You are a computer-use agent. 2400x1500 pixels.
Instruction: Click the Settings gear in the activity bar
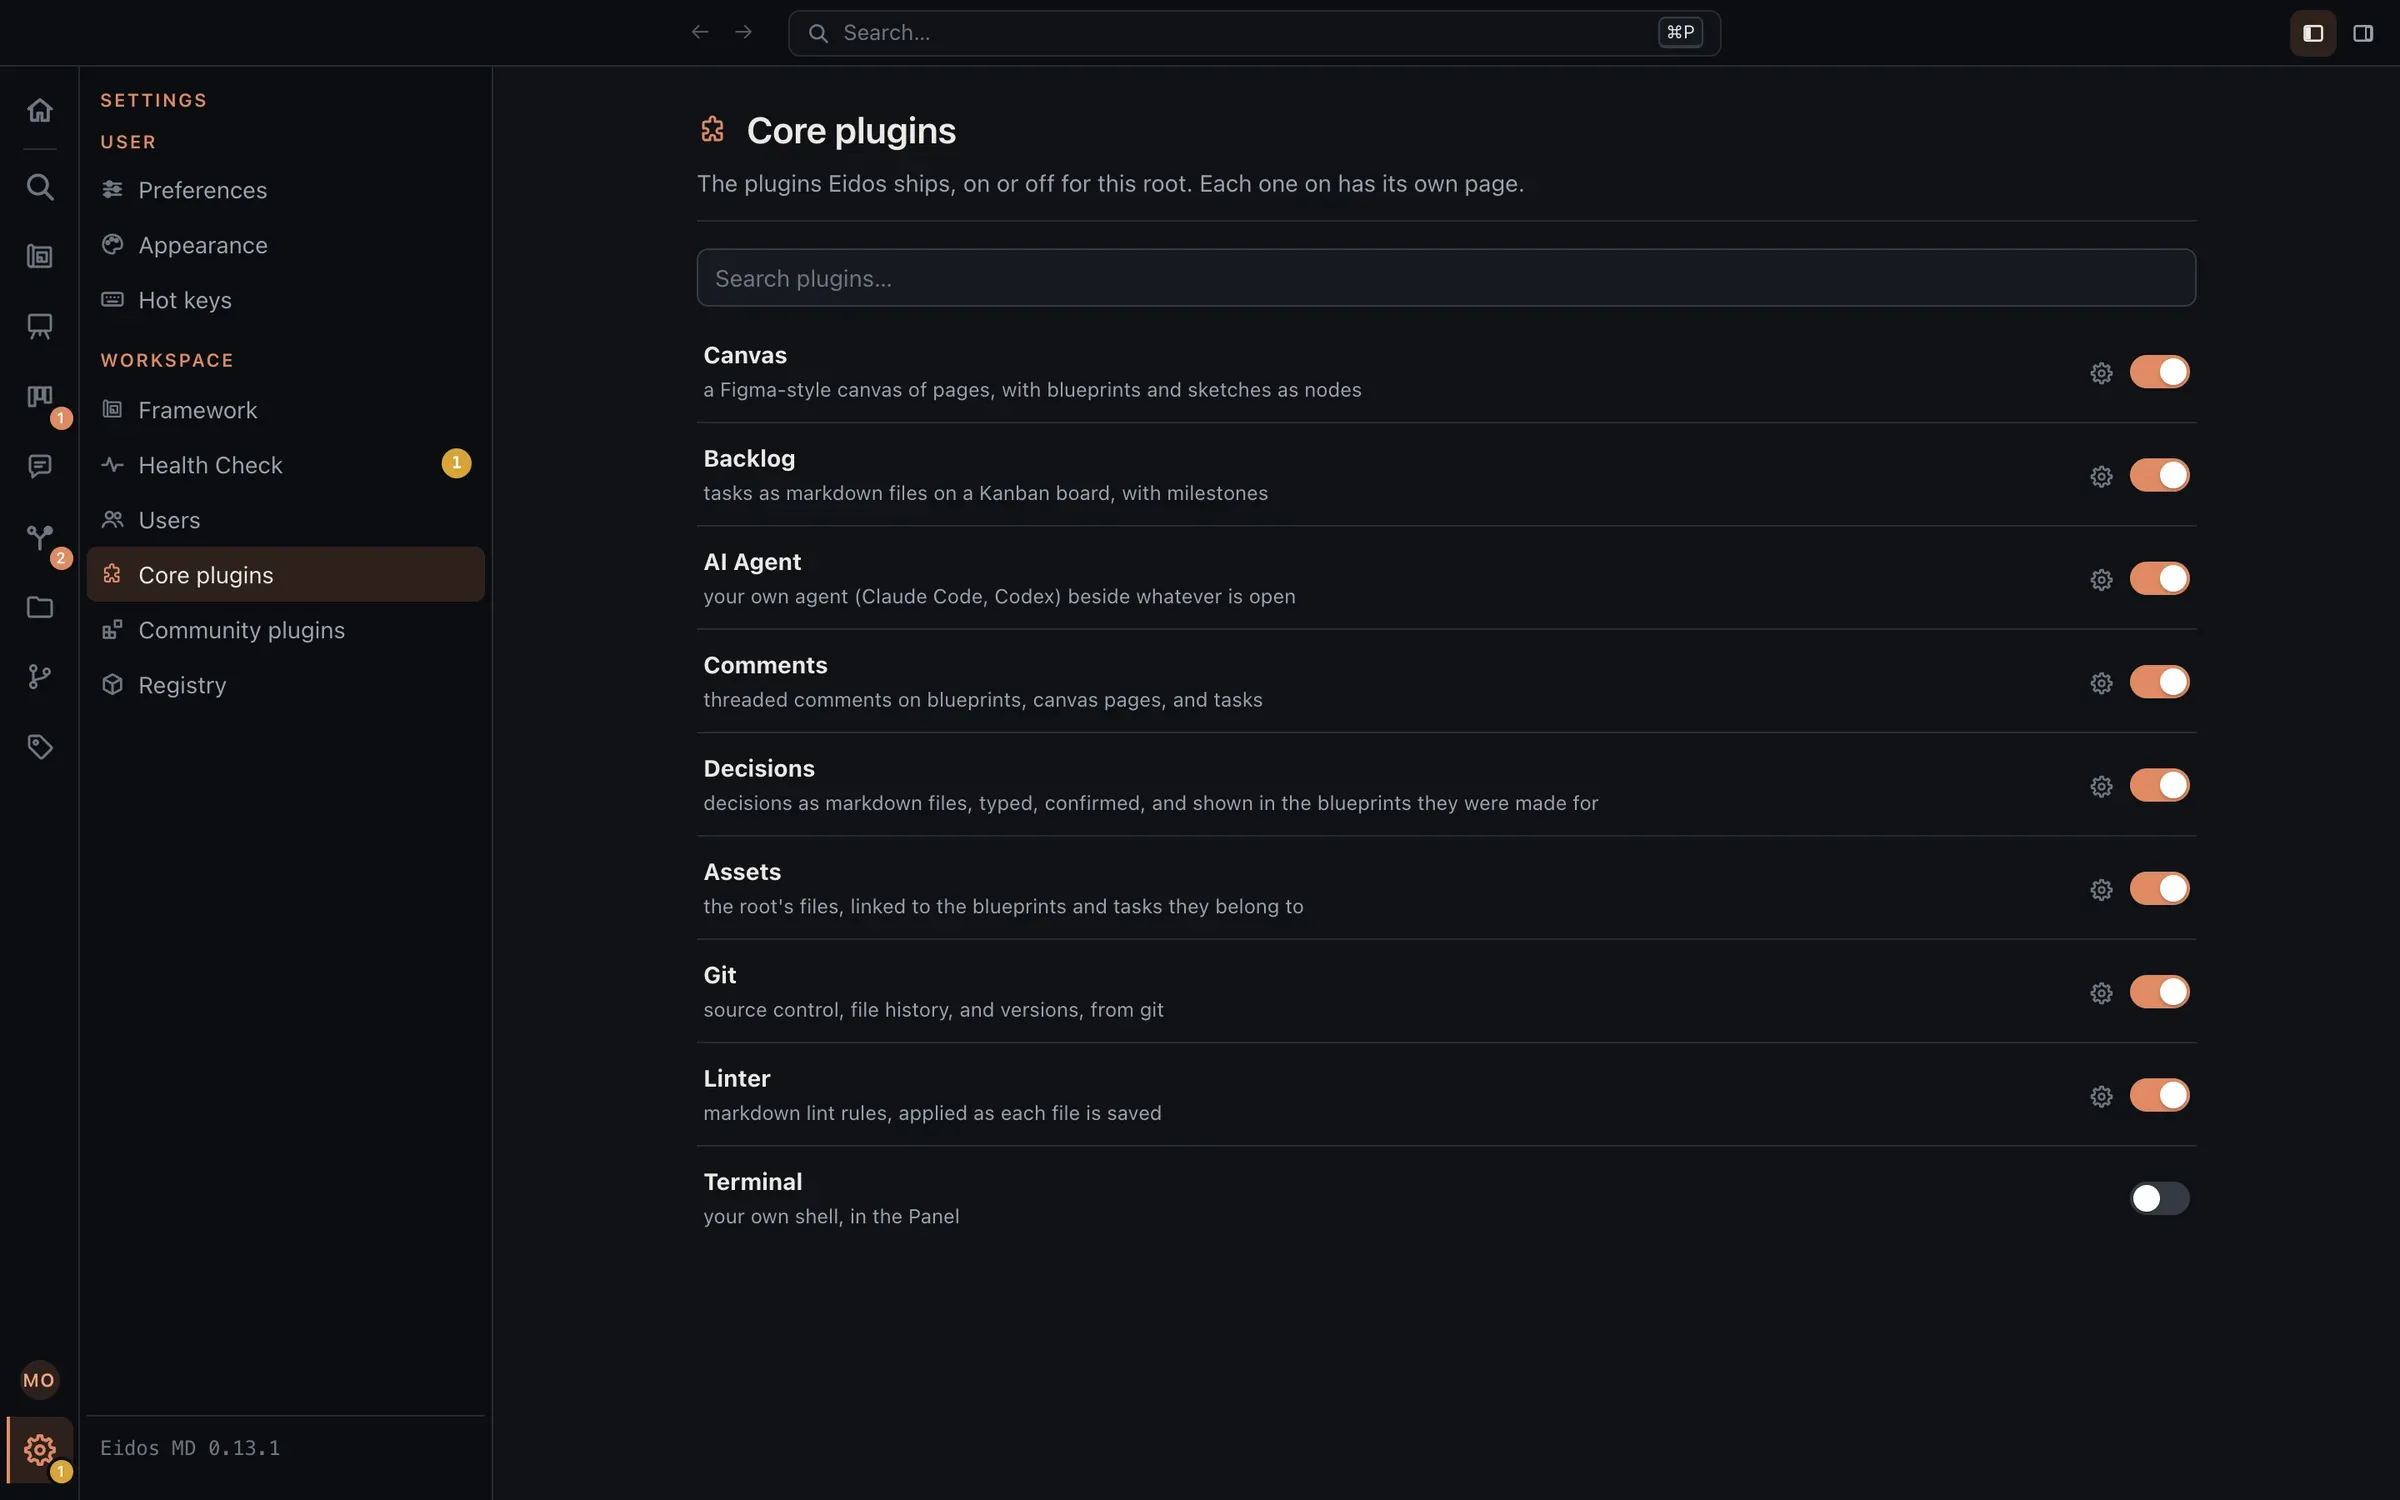[x=39, y=1449]
